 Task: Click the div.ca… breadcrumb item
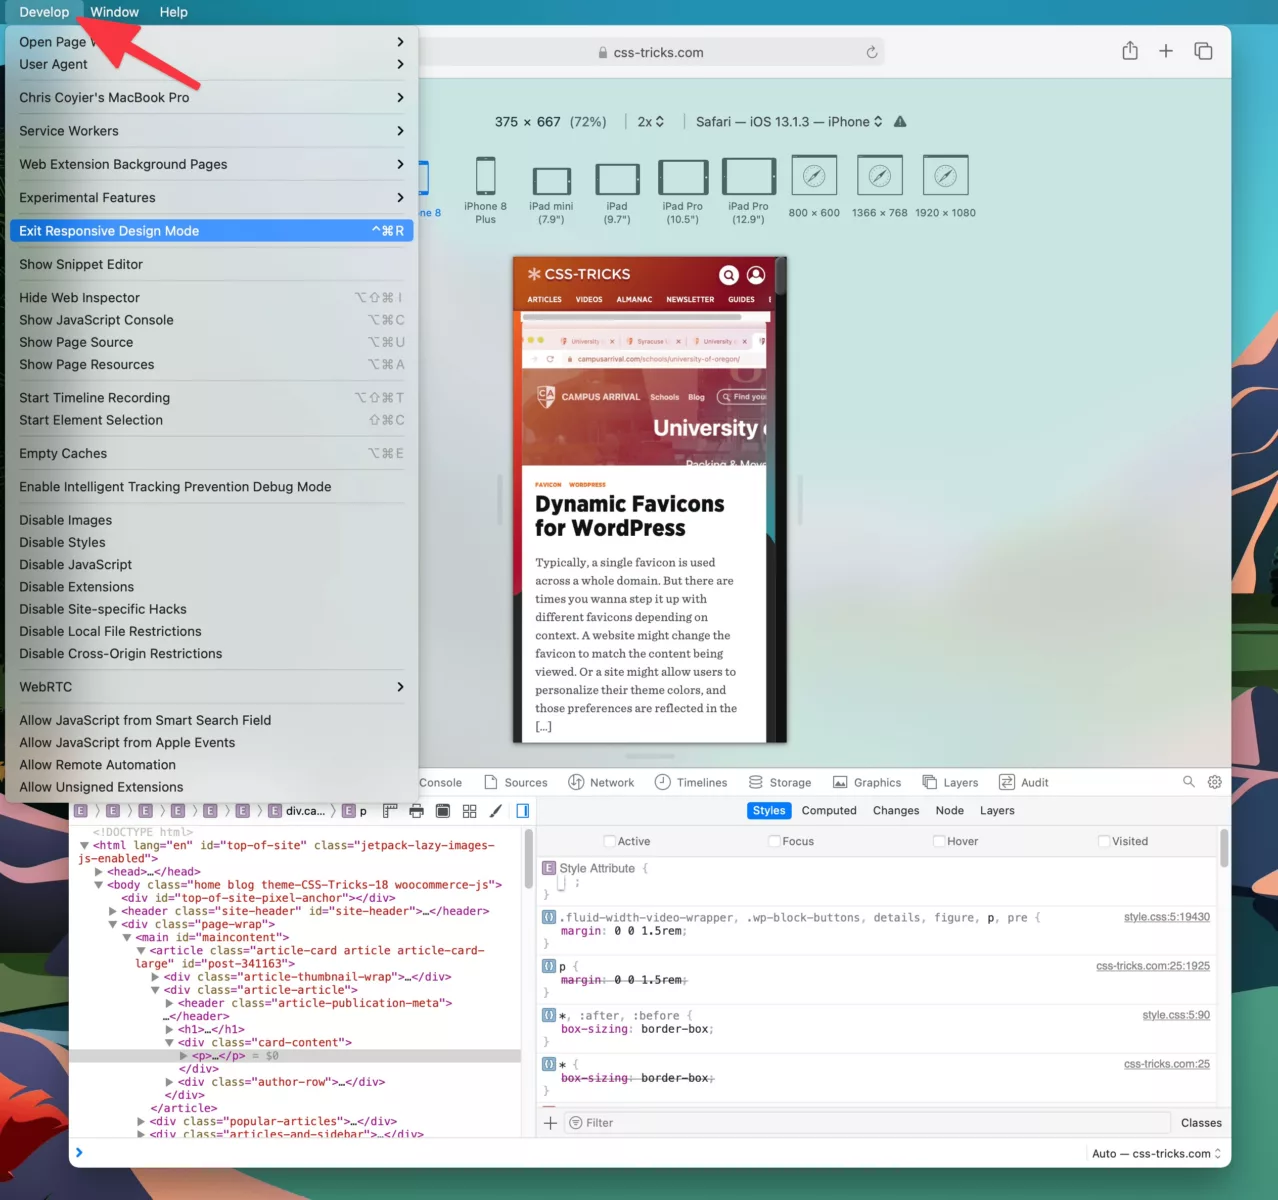pyautogui.click(x=297, y=811)
